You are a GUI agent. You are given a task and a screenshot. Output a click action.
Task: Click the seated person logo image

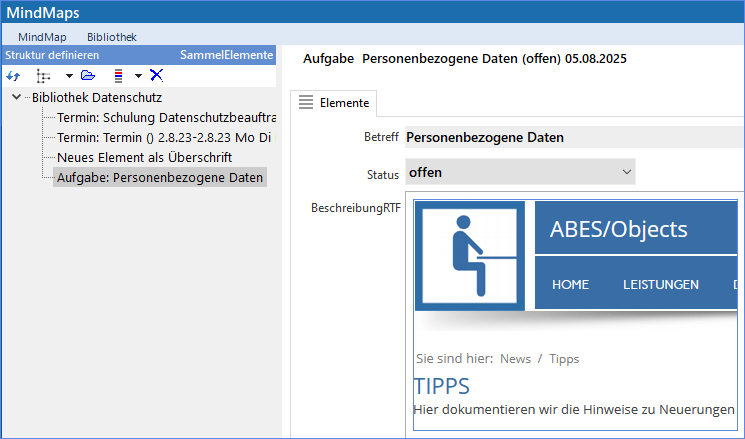click(x=469, y=255)
